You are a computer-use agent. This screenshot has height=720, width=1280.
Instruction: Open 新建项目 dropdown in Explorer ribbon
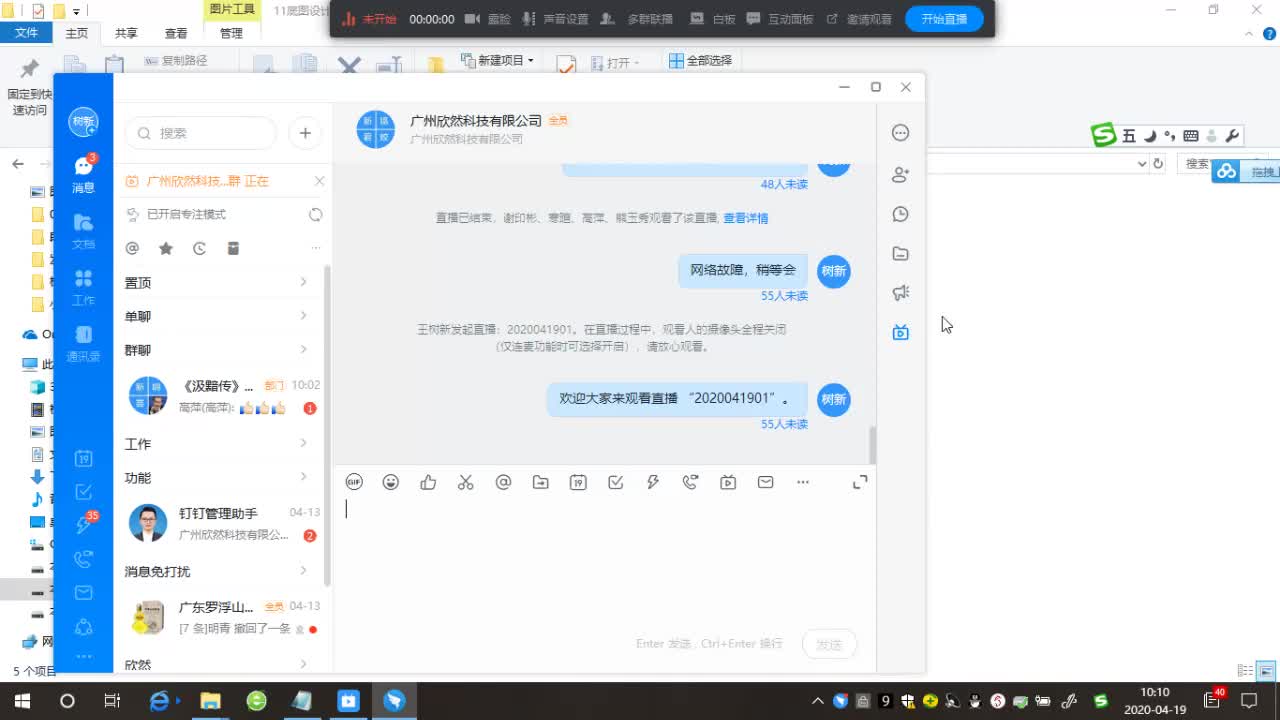497,60
